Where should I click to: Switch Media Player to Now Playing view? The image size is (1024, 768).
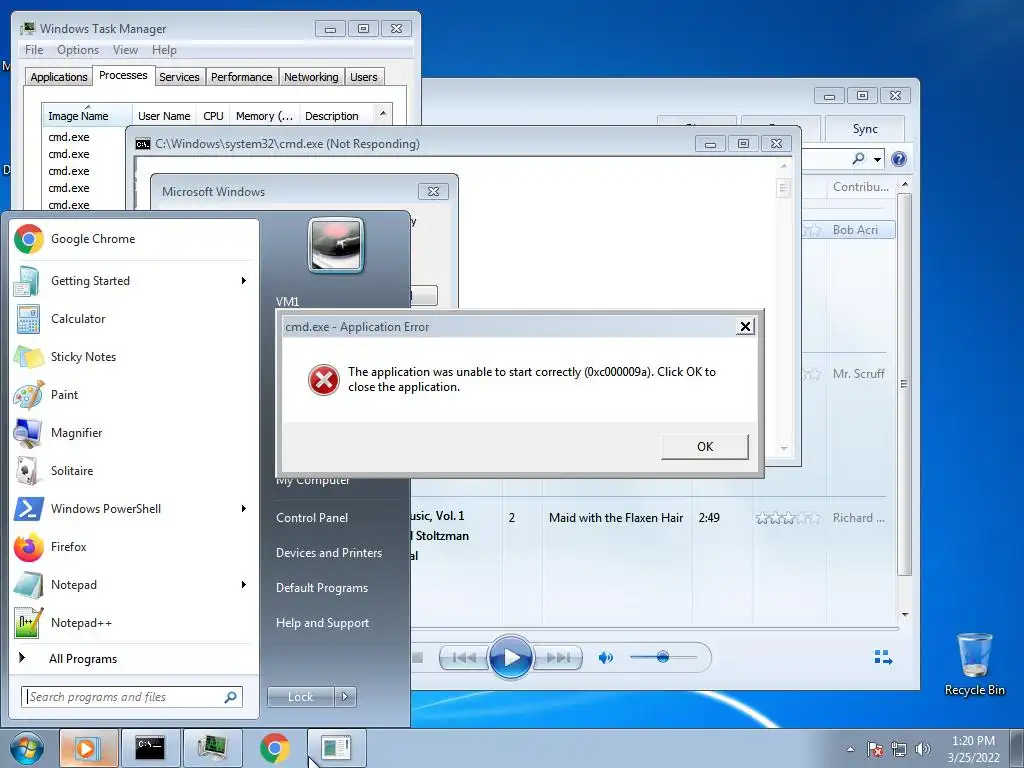click(x=883, y=658)
